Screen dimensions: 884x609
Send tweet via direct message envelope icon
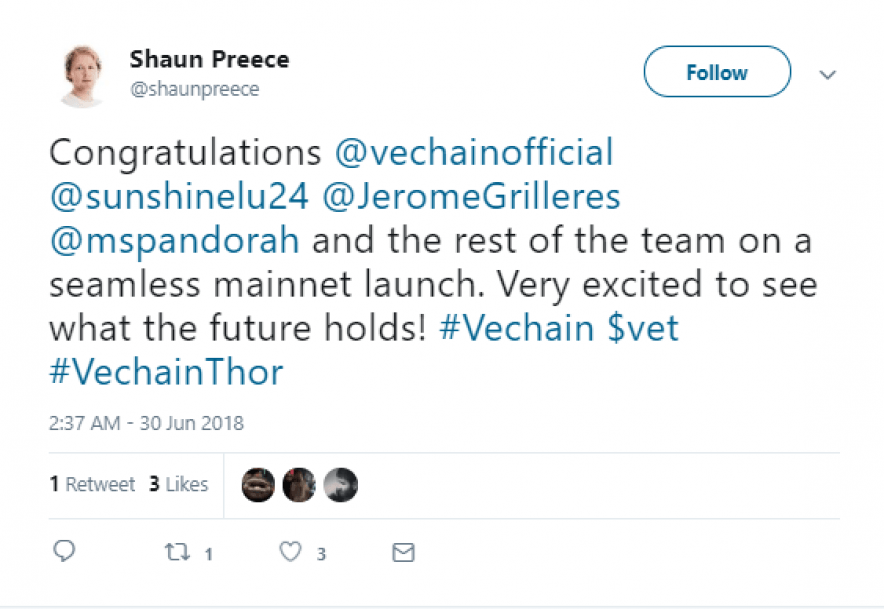click(x=403, y=551)
